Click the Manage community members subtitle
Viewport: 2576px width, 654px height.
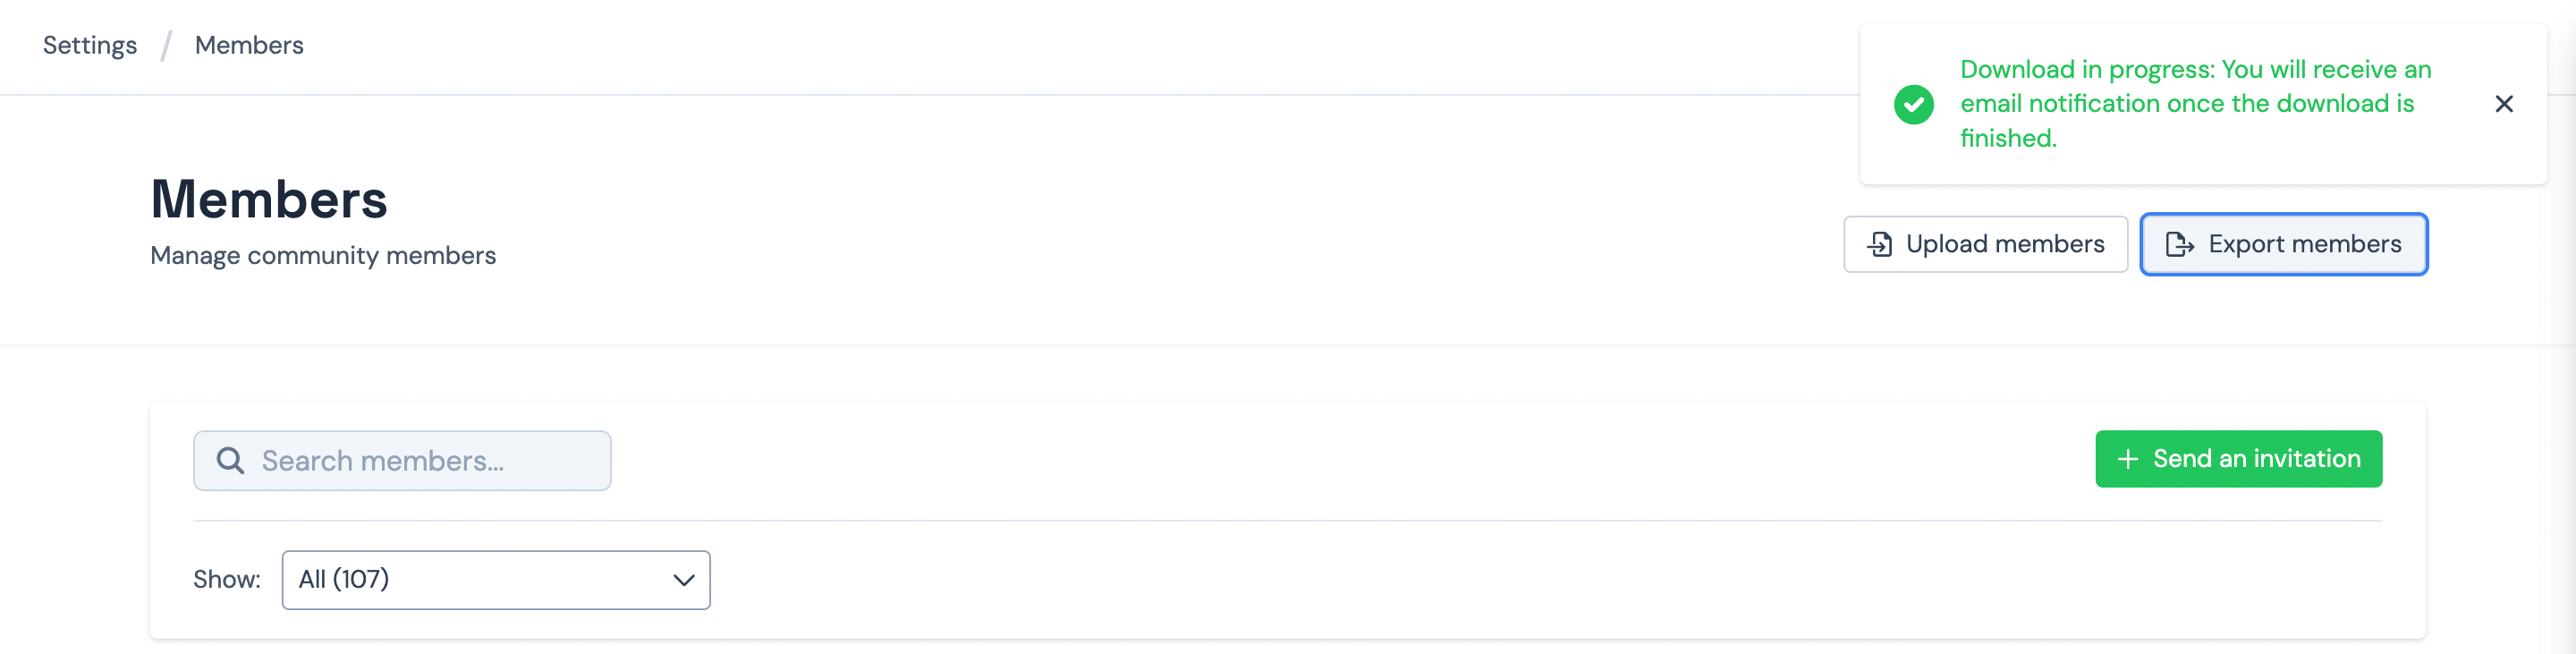click(x=323, y=256)
